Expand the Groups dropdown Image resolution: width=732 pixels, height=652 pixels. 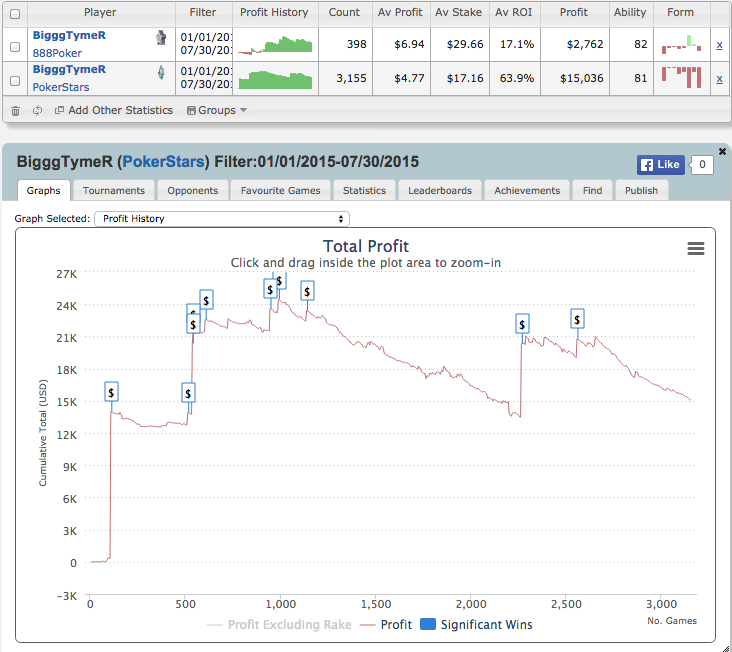(x=217, y=111)
